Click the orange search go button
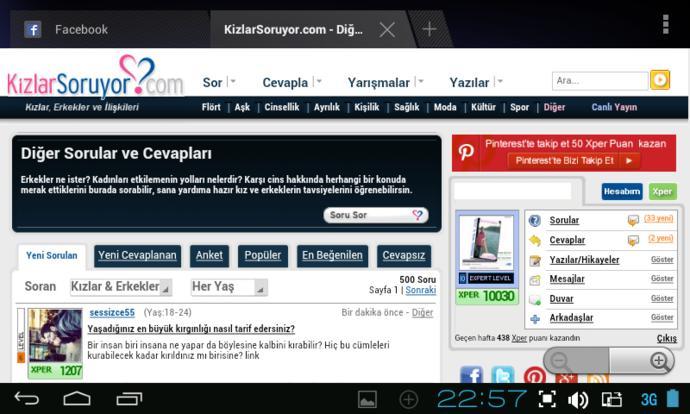The height and width of the screenshot is (414, 690). (x=660, y=80)
